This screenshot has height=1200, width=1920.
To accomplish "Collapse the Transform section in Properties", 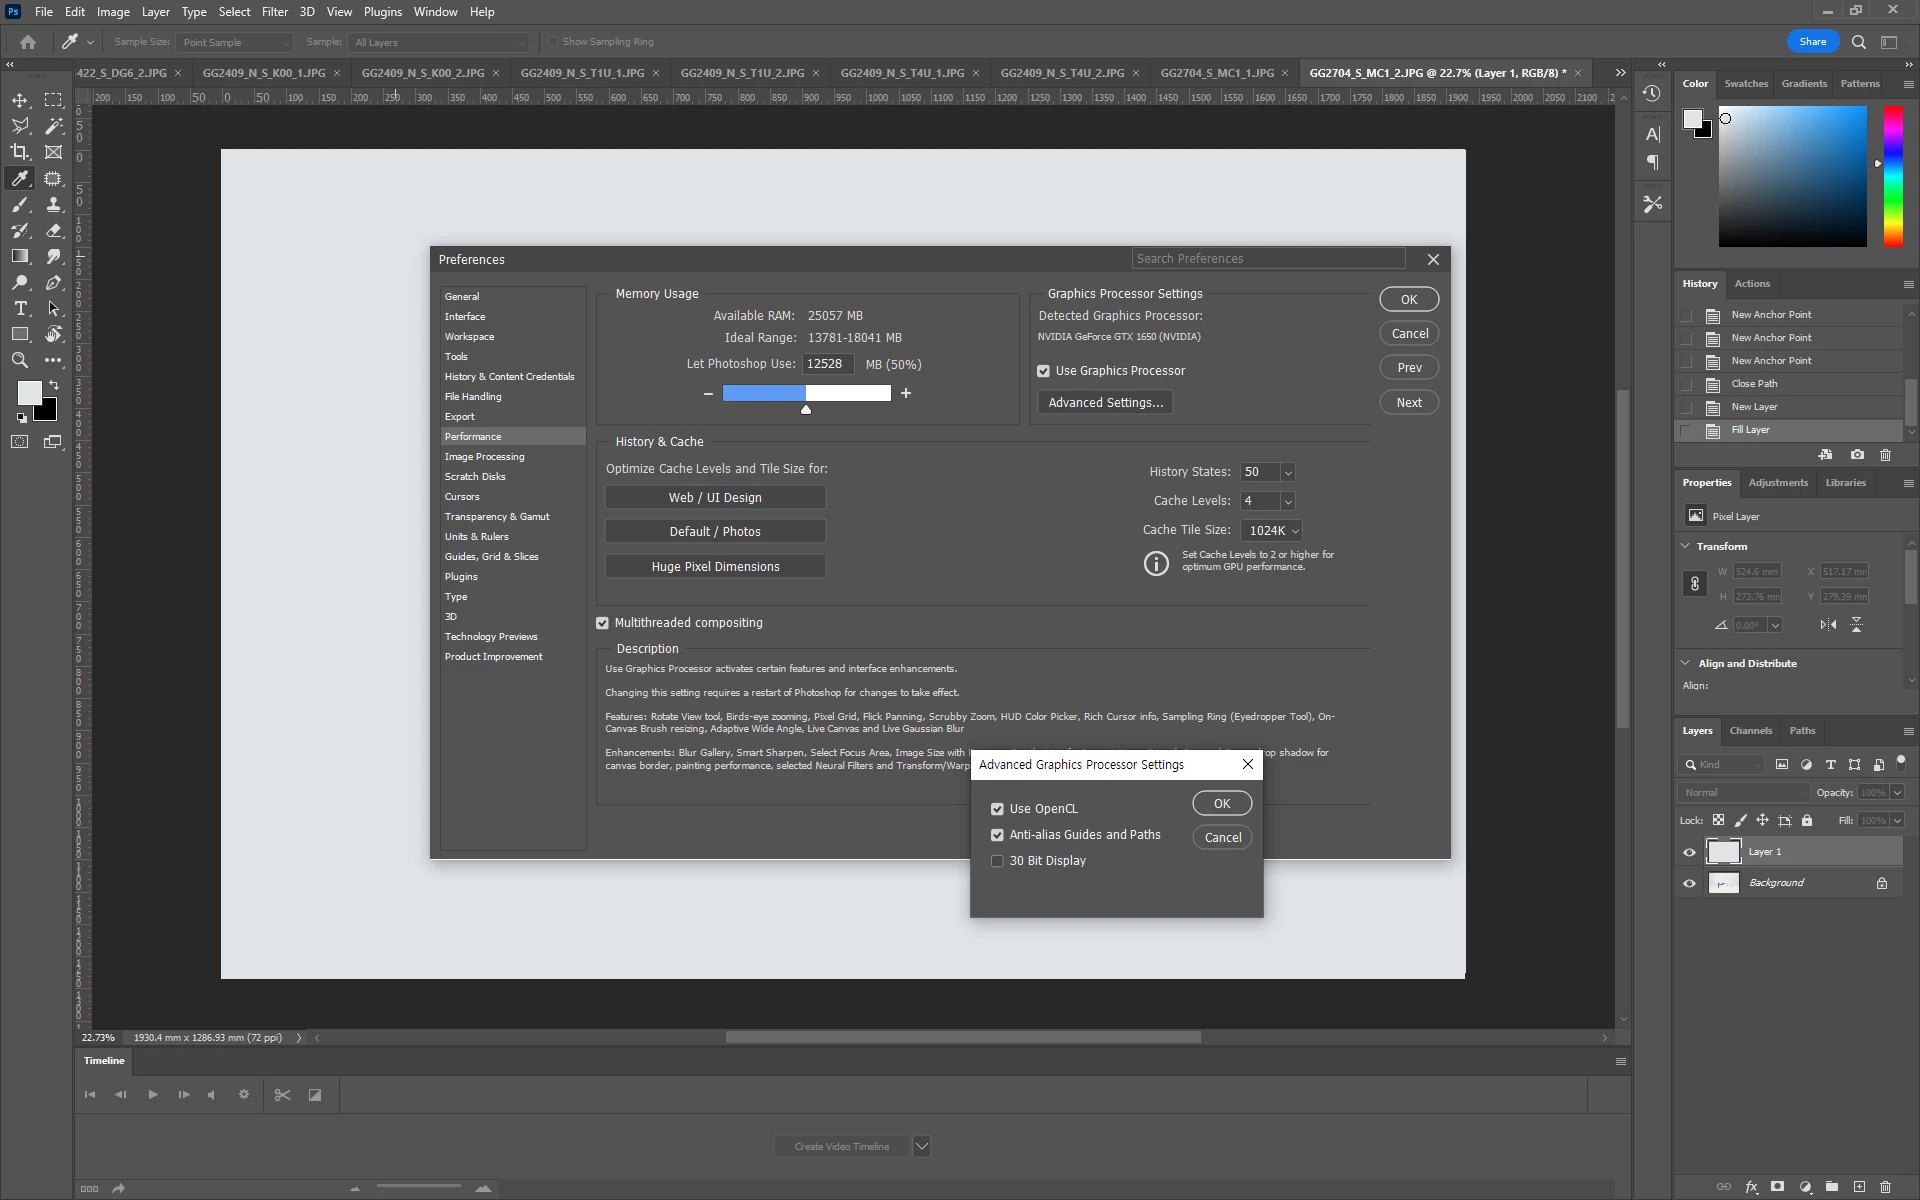I will pos(1685,546).
